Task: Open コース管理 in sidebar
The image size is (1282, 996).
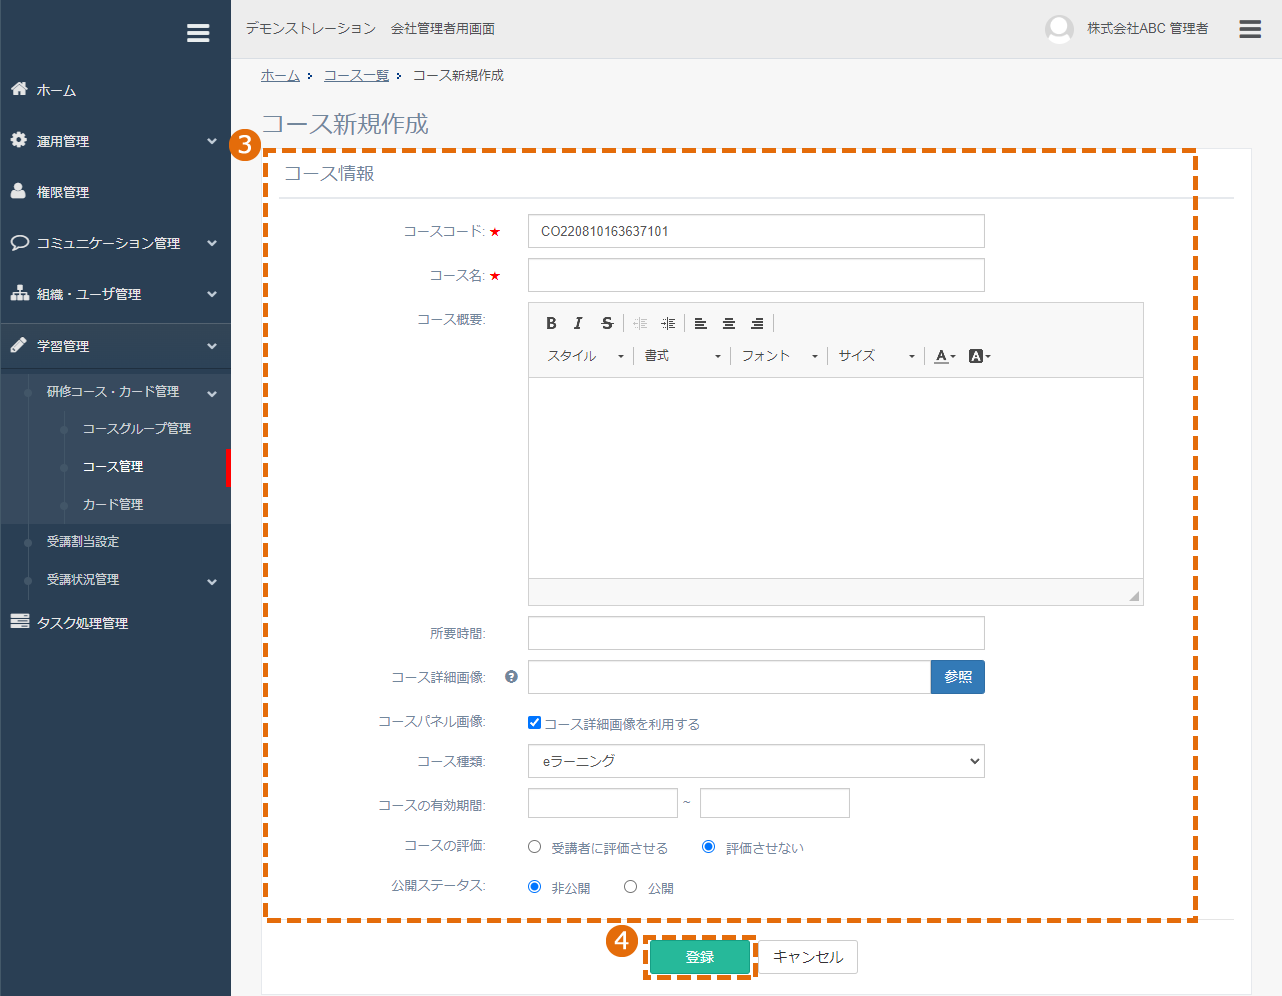Action: 113,466
